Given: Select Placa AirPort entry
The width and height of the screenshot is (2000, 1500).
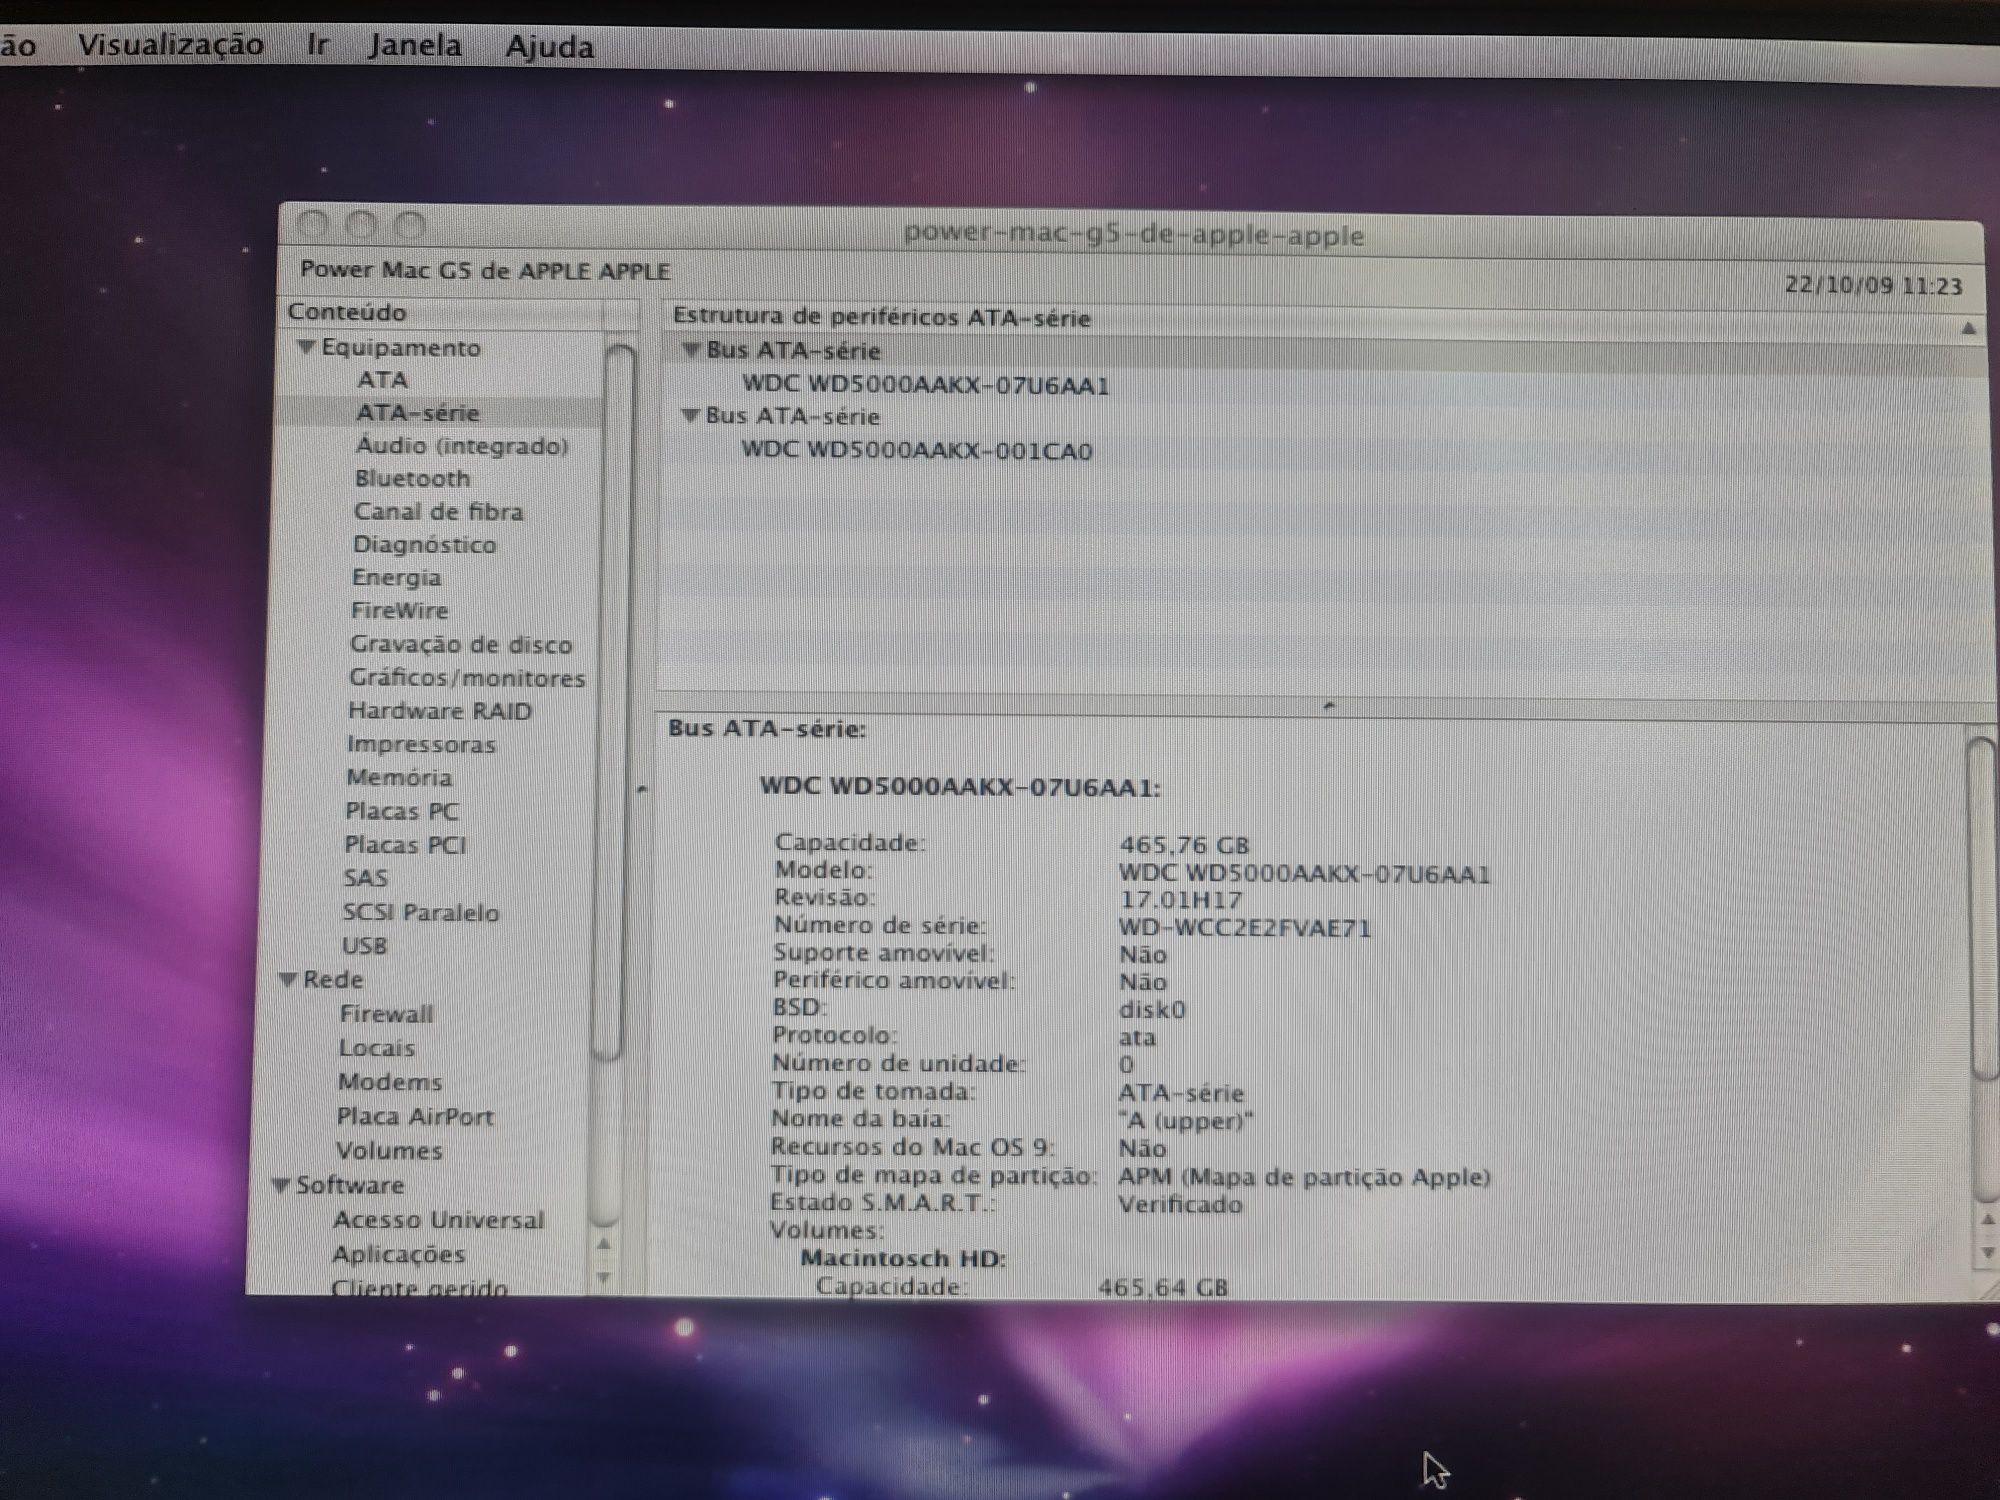Looking at the screenshot, I should (415, 1116).
